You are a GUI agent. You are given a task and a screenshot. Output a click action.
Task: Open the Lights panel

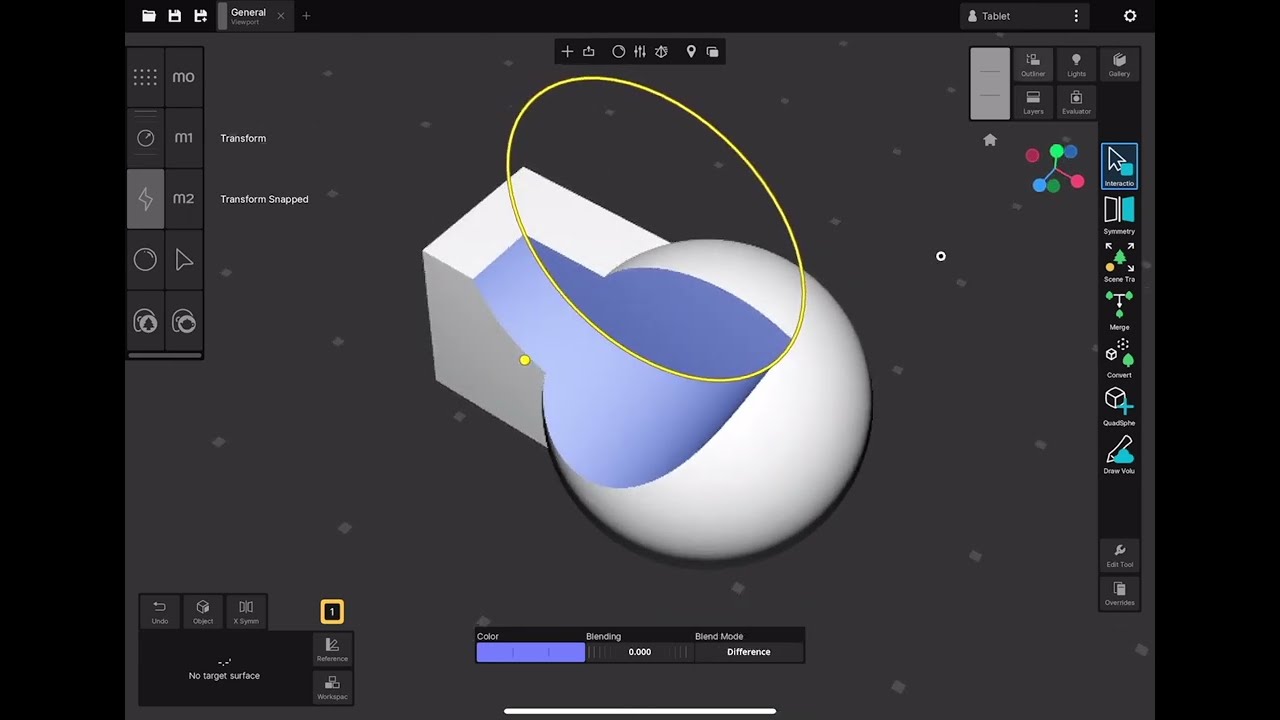pos(1076,65)
